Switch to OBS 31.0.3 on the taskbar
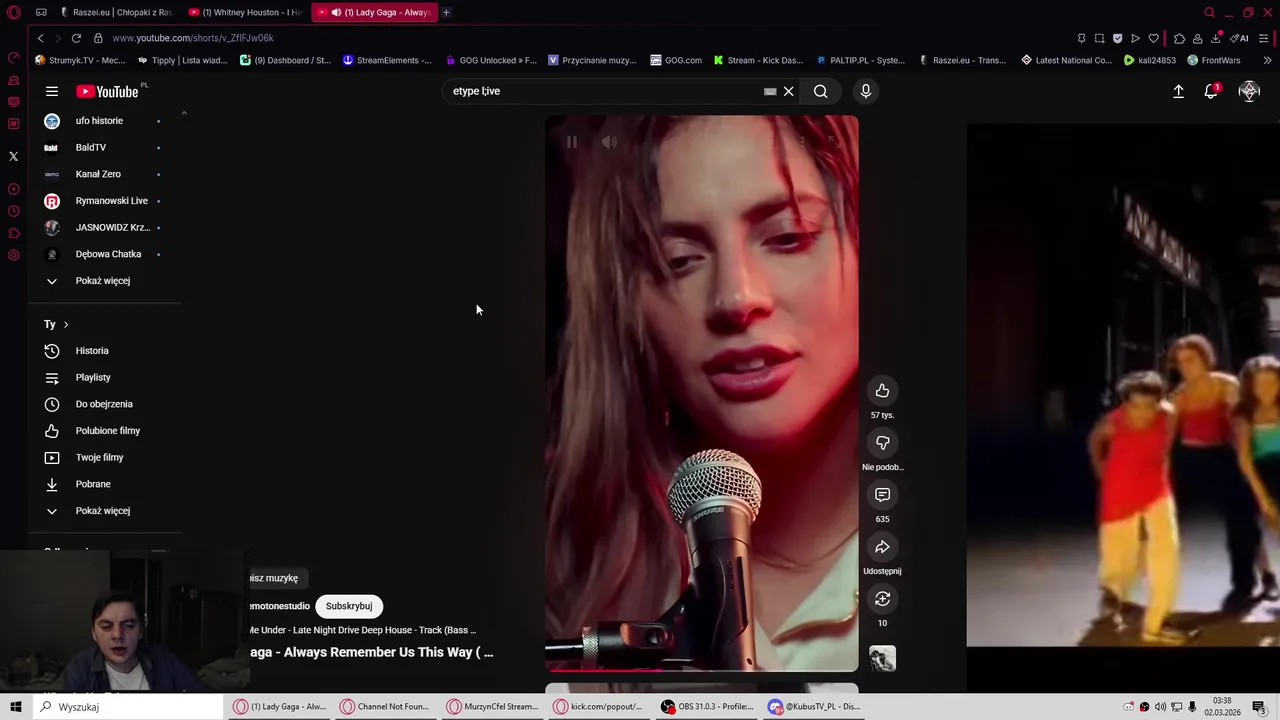 [707, 707]
